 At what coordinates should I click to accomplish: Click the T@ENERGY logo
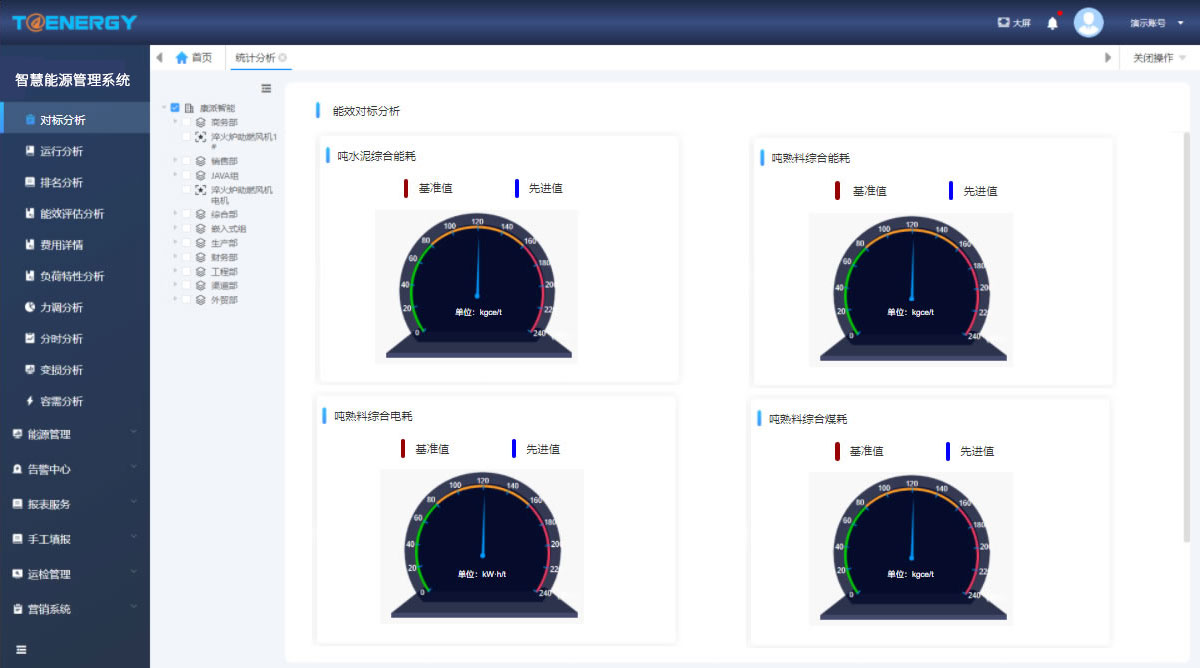pyautogui.click(x=75, y=22)
